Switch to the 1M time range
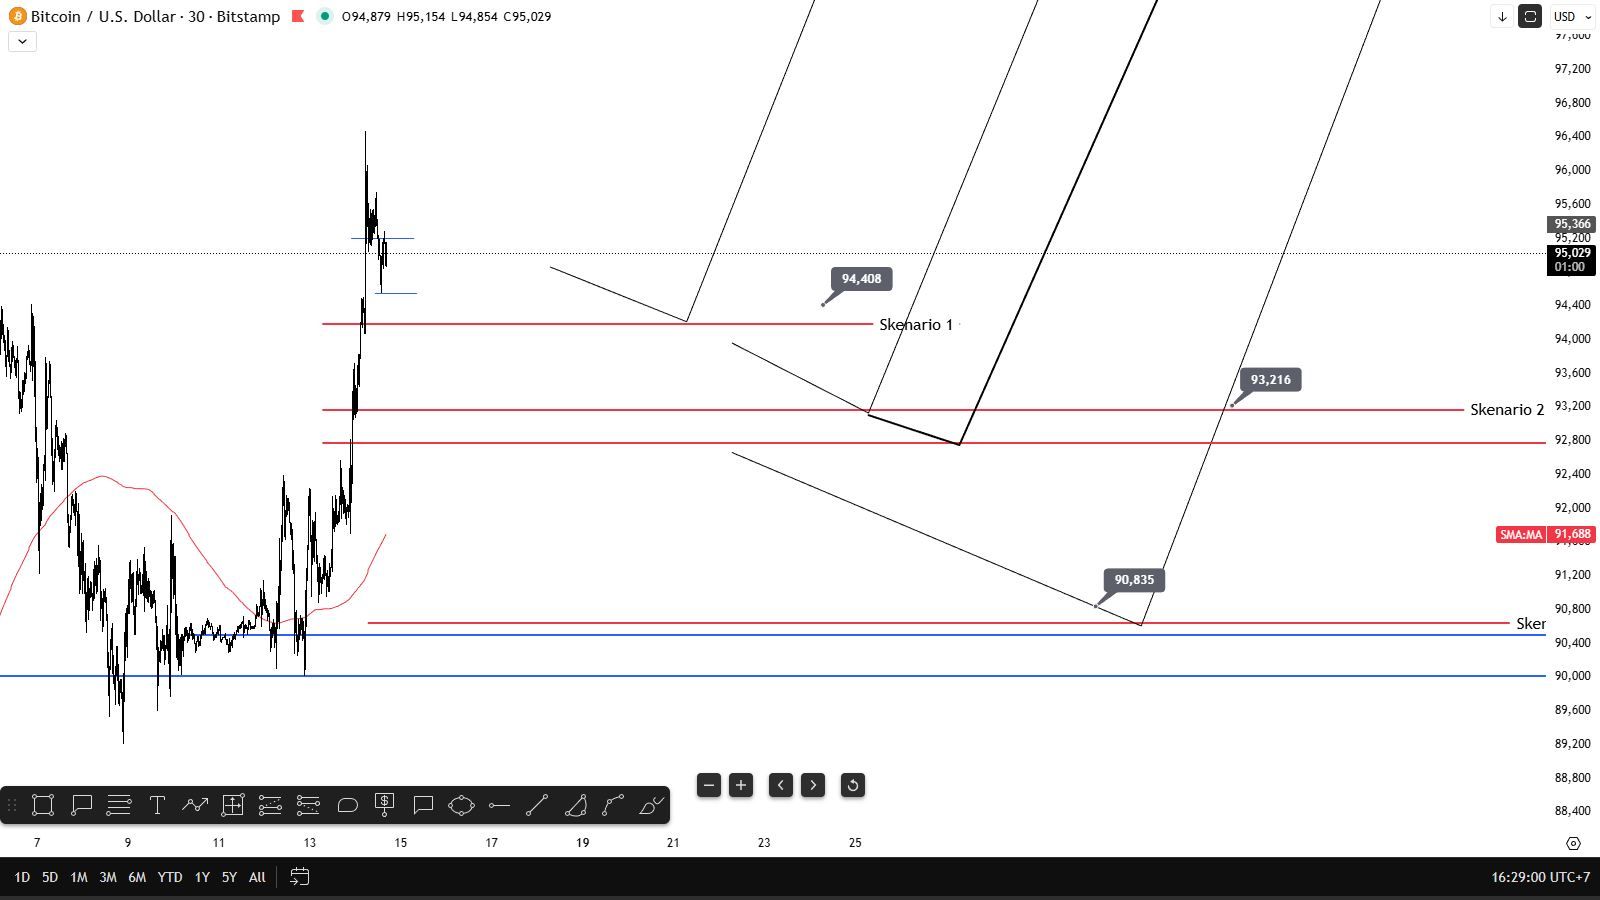 (x=78, y=877)
